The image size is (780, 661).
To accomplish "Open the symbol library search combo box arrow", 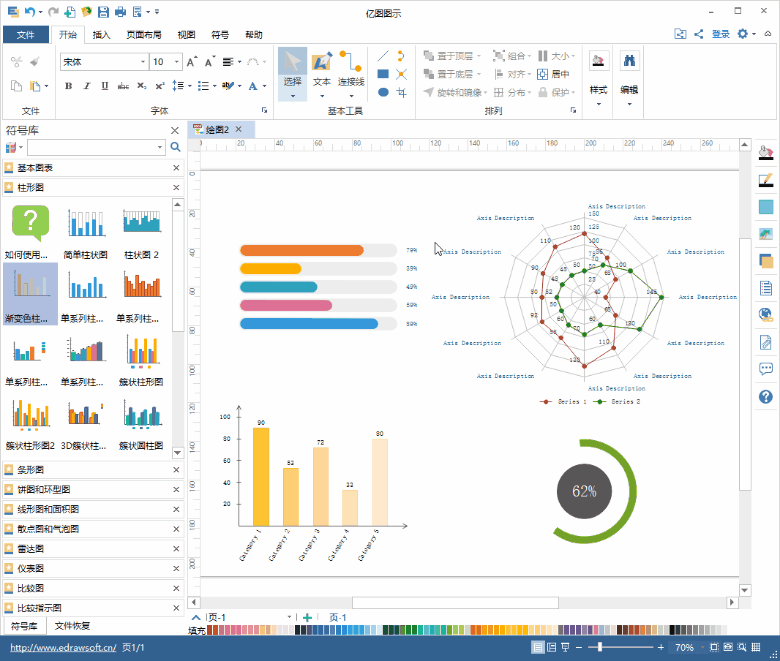I will pyautogui.click(x=160, y=147).
